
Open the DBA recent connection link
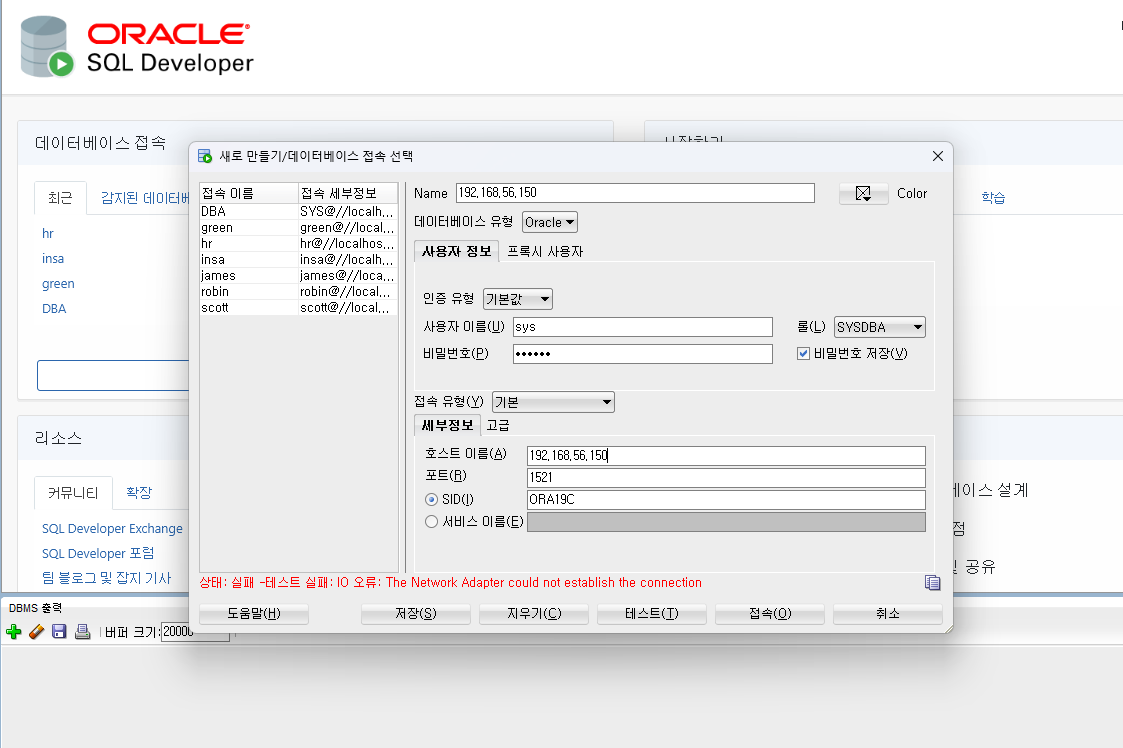click(54, 309)
